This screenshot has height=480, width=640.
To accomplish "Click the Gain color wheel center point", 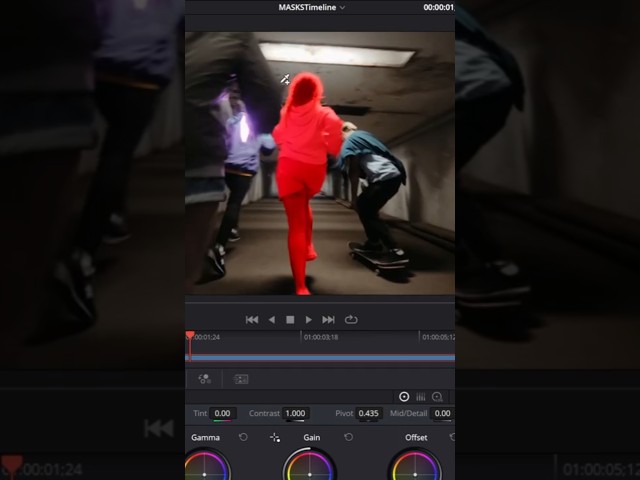I will 309,474.
